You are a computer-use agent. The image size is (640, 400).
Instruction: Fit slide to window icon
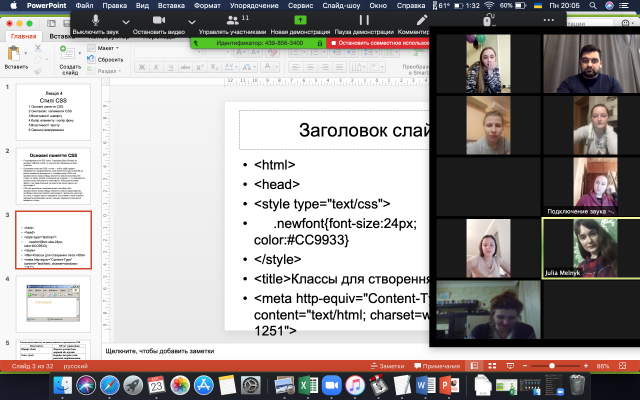click(x=622, y=366)
